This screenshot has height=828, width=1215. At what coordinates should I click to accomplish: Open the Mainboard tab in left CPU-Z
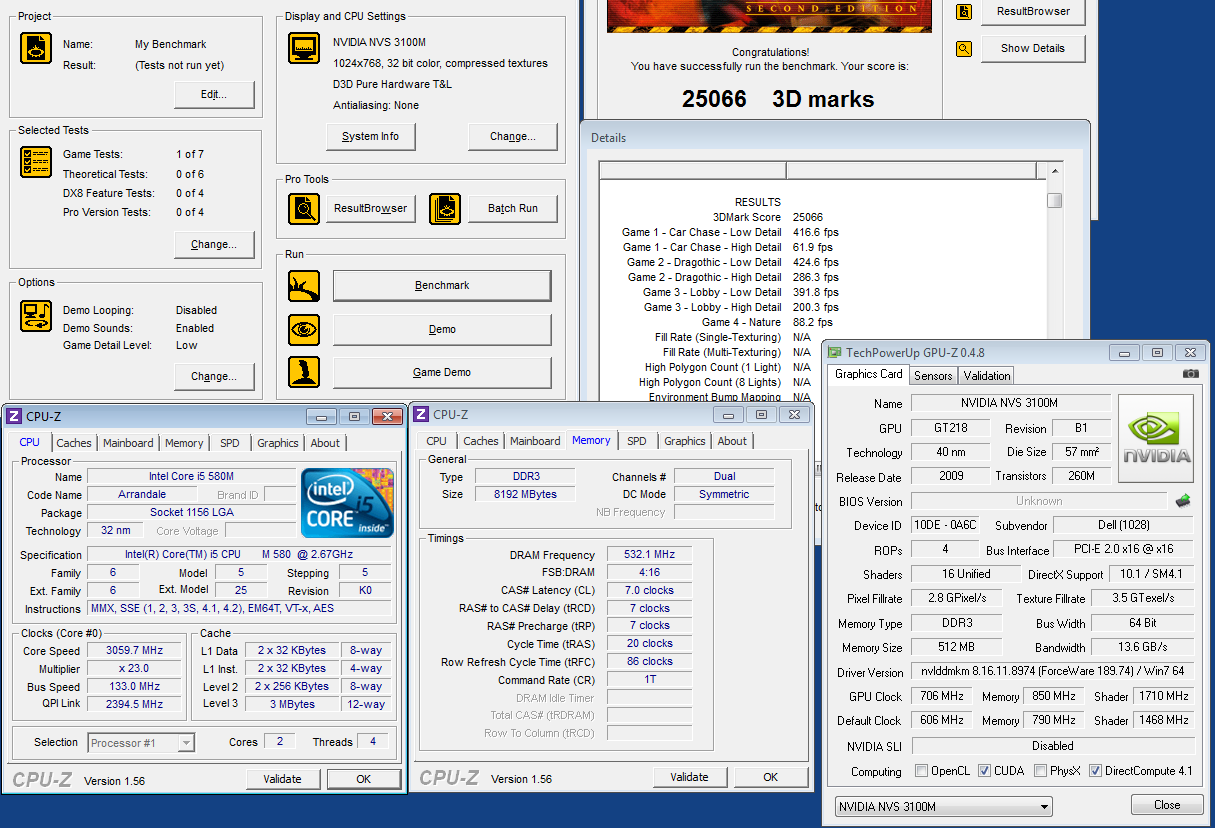(129, 443)
